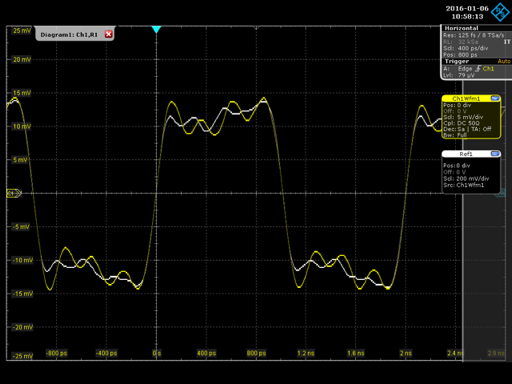Click the IT interpolated time indicator
The image size is (512, 384).
507,42
